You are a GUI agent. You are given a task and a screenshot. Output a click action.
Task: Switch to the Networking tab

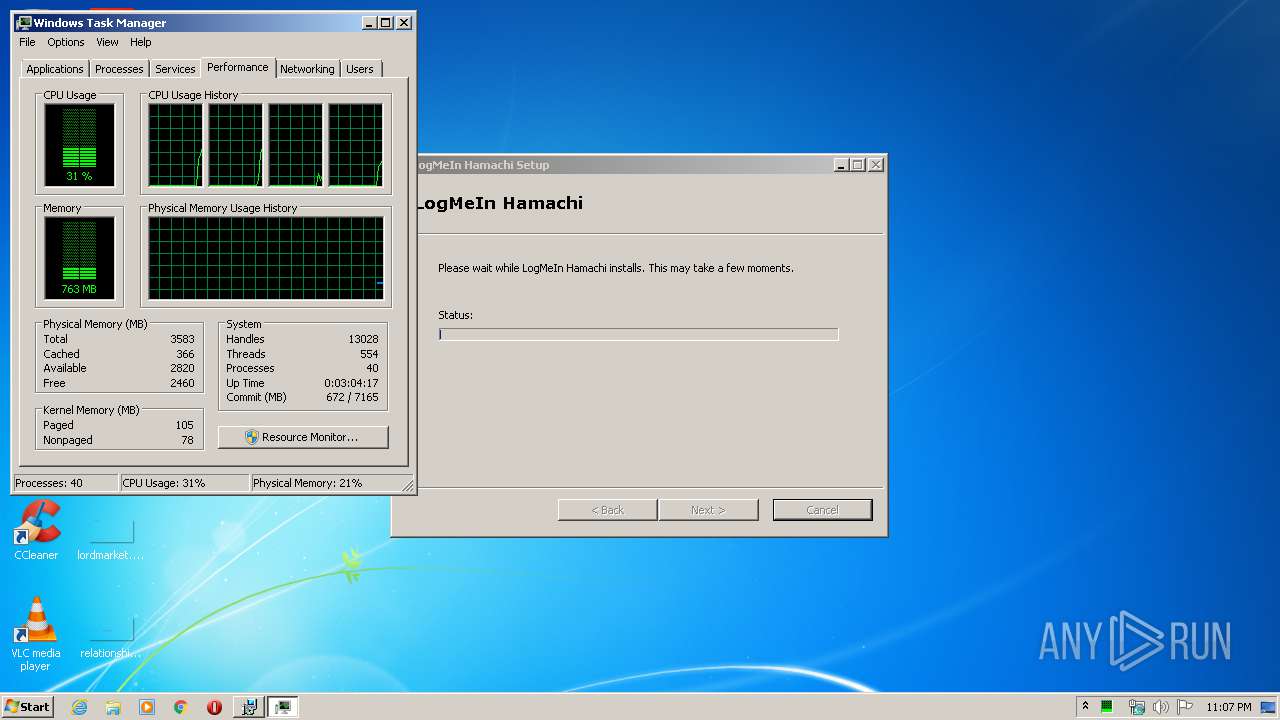click(307, 69)
